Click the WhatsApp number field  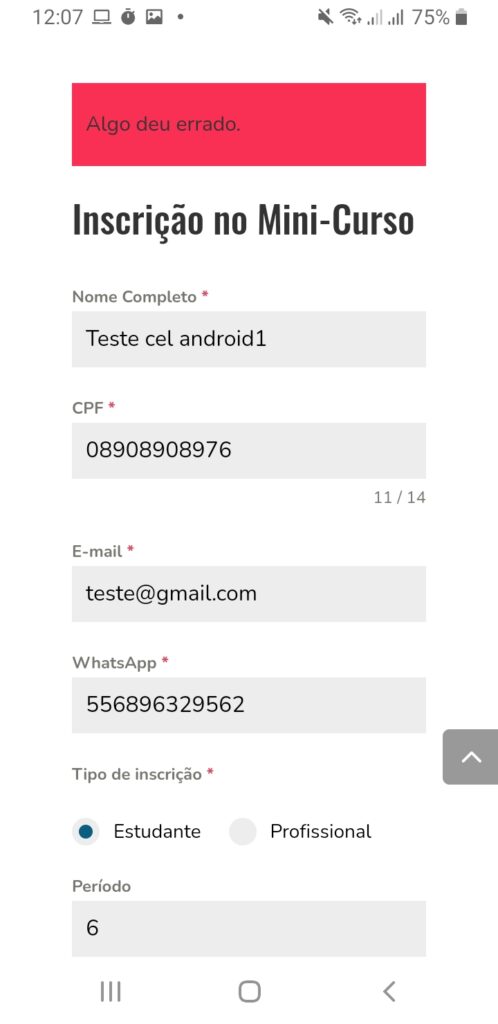pos(249,705)
